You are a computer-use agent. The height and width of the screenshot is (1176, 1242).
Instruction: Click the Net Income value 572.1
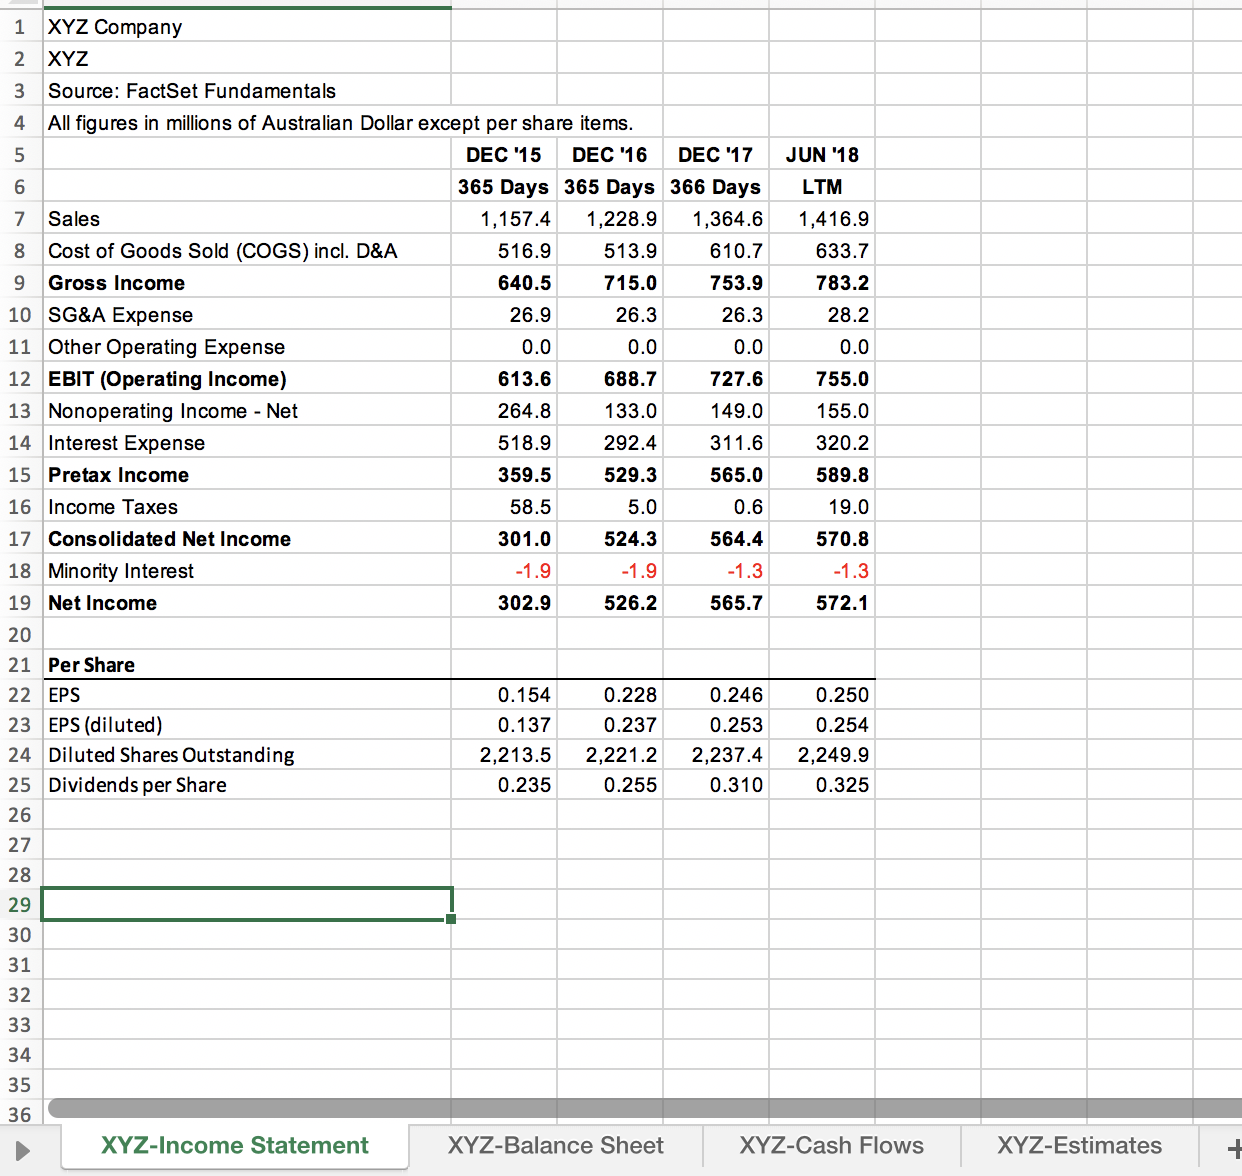click(822, 603)
